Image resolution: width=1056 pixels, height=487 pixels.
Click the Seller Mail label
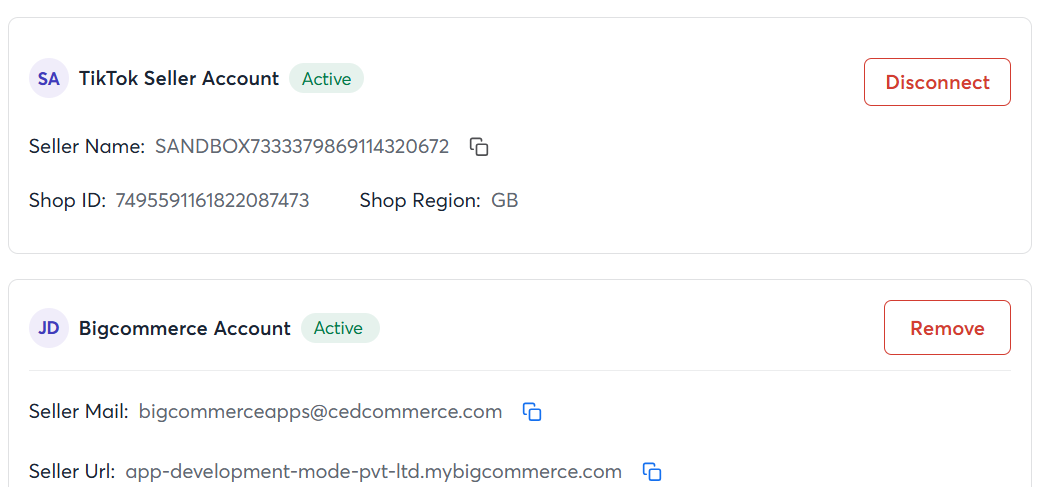[79, 412]
